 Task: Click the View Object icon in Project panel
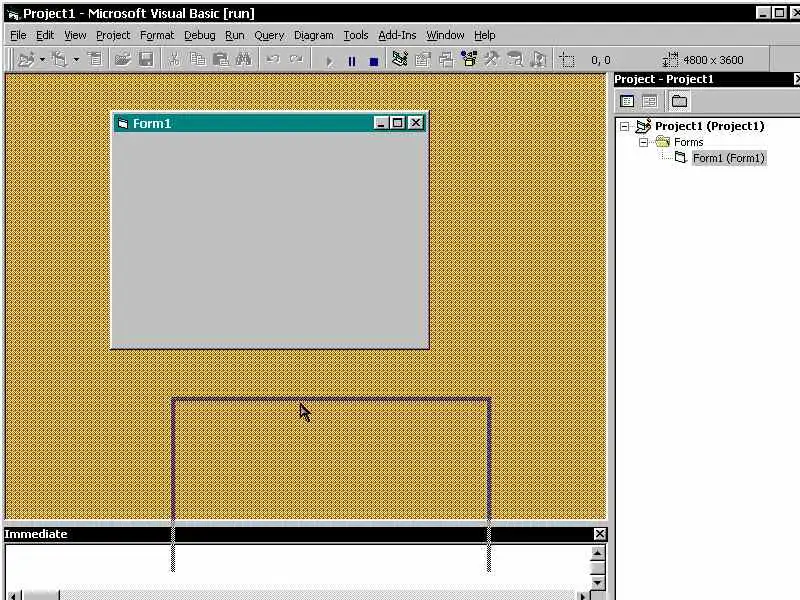click(x=649, y=101)
